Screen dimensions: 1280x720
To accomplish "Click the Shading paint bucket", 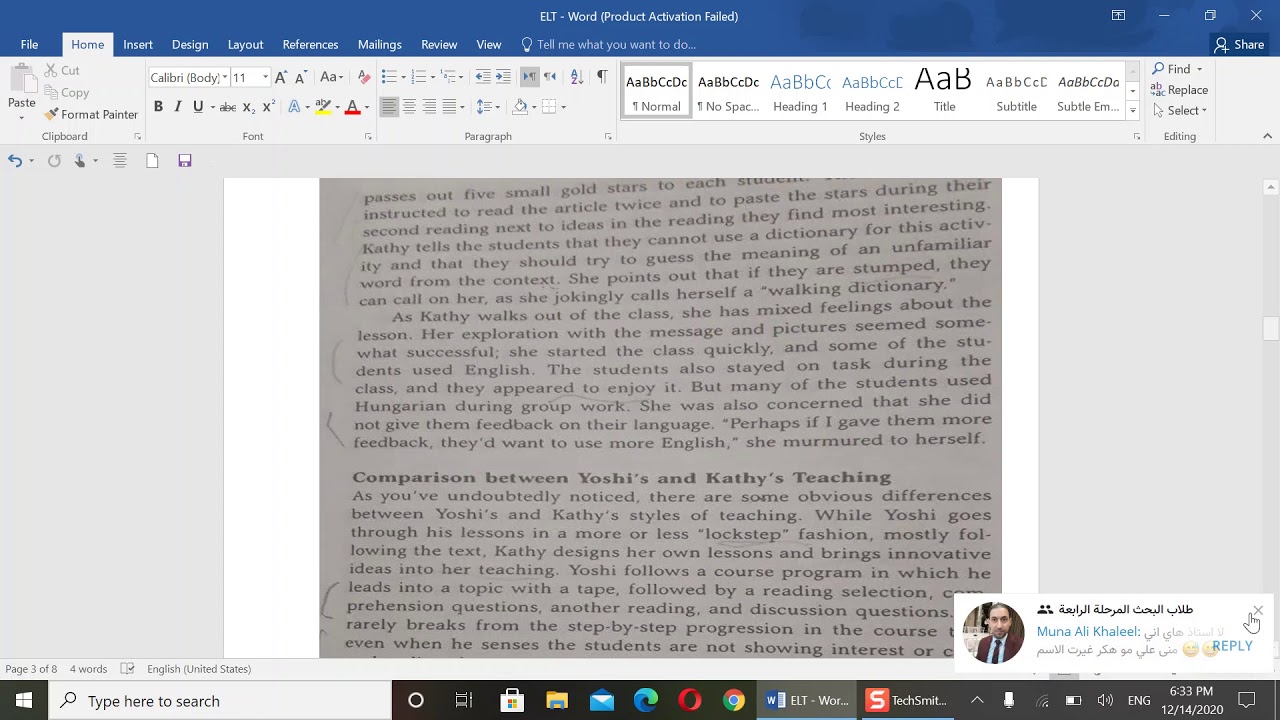I will [x=520, y=107].
